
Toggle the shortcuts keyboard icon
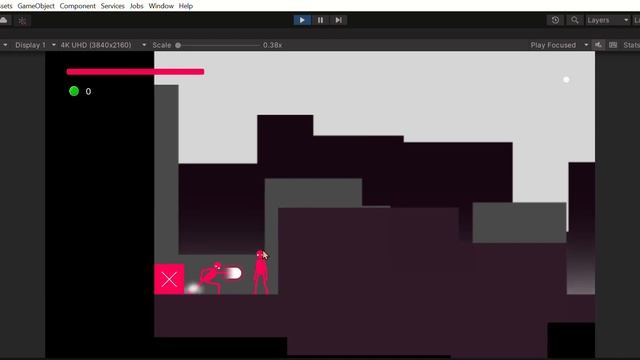[613, 45]
